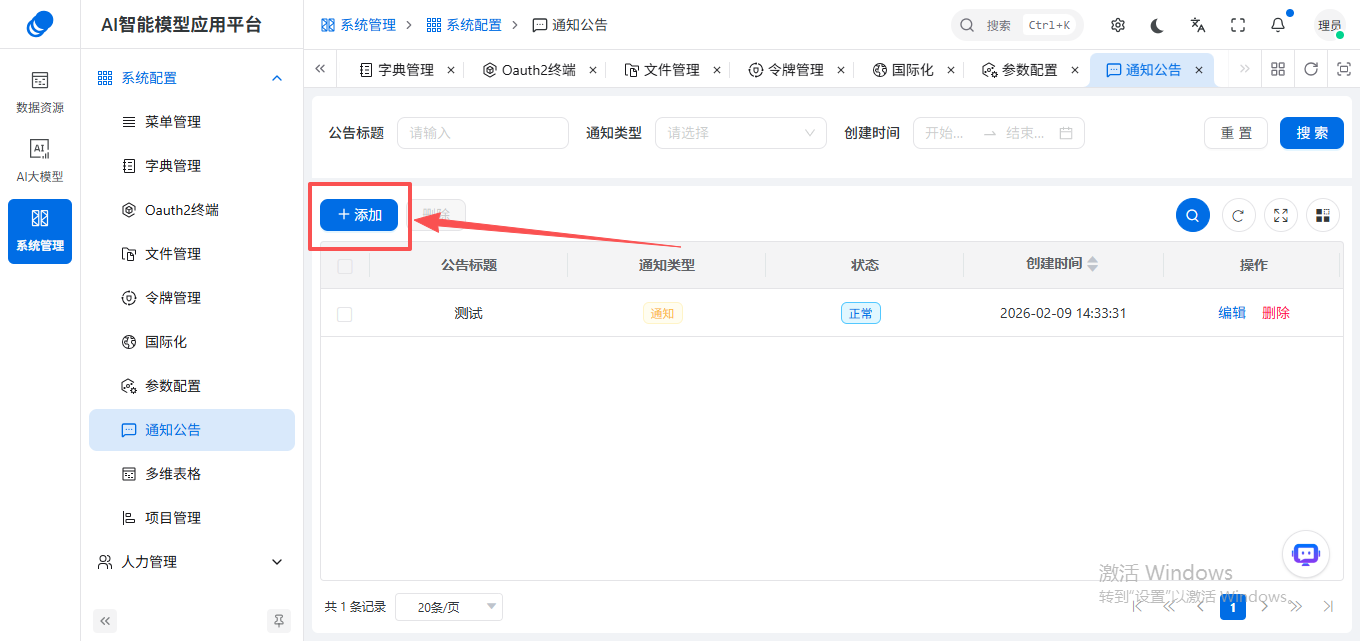This screenshot has width=1360, height=641.
Task: Click the 通知 type tag
Action: 663,313
